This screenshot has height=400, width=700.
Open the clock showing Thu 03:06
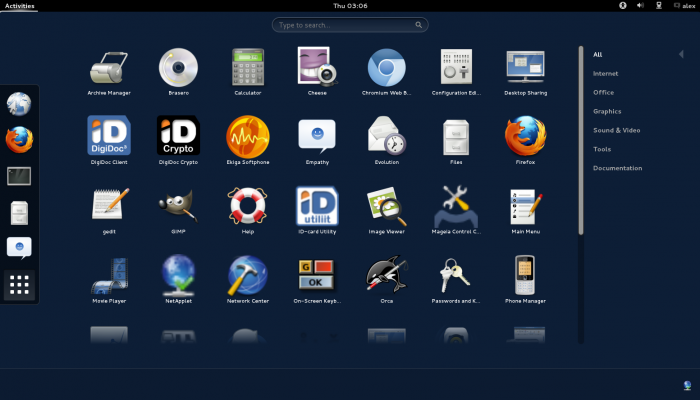[350, 6]
